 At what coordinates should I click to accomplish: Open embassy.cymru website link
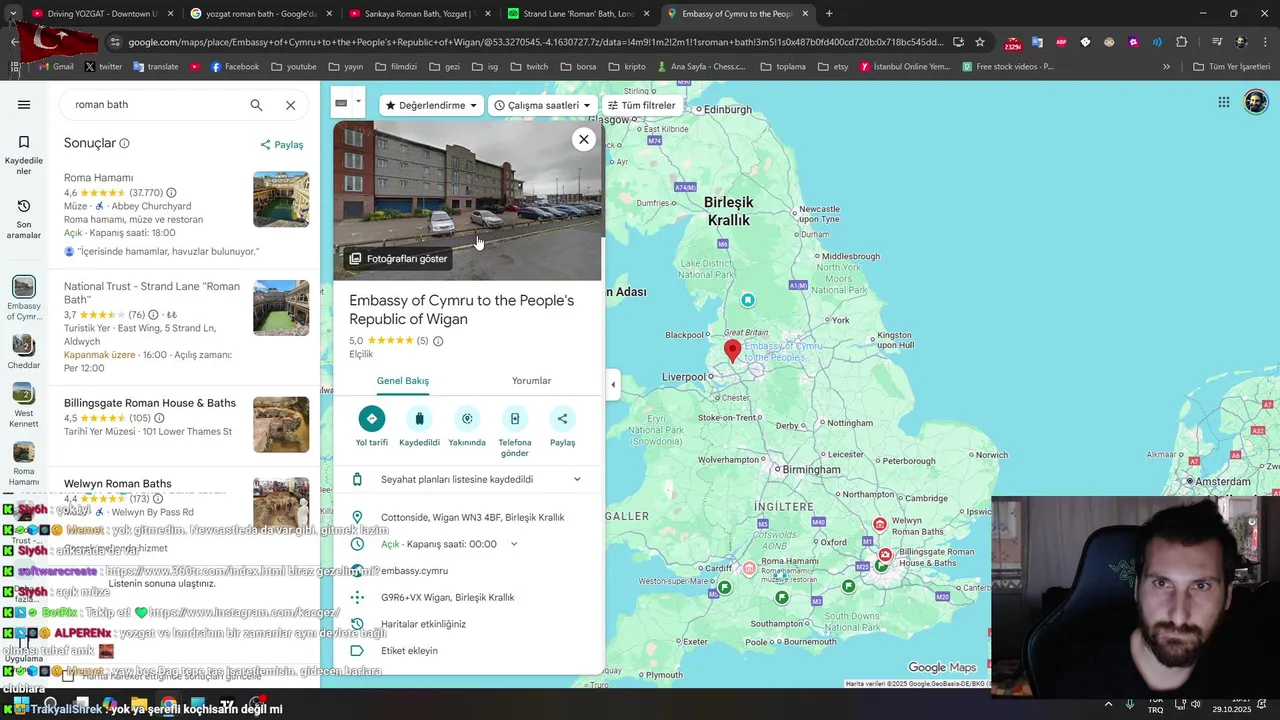[x=414, y=571]
